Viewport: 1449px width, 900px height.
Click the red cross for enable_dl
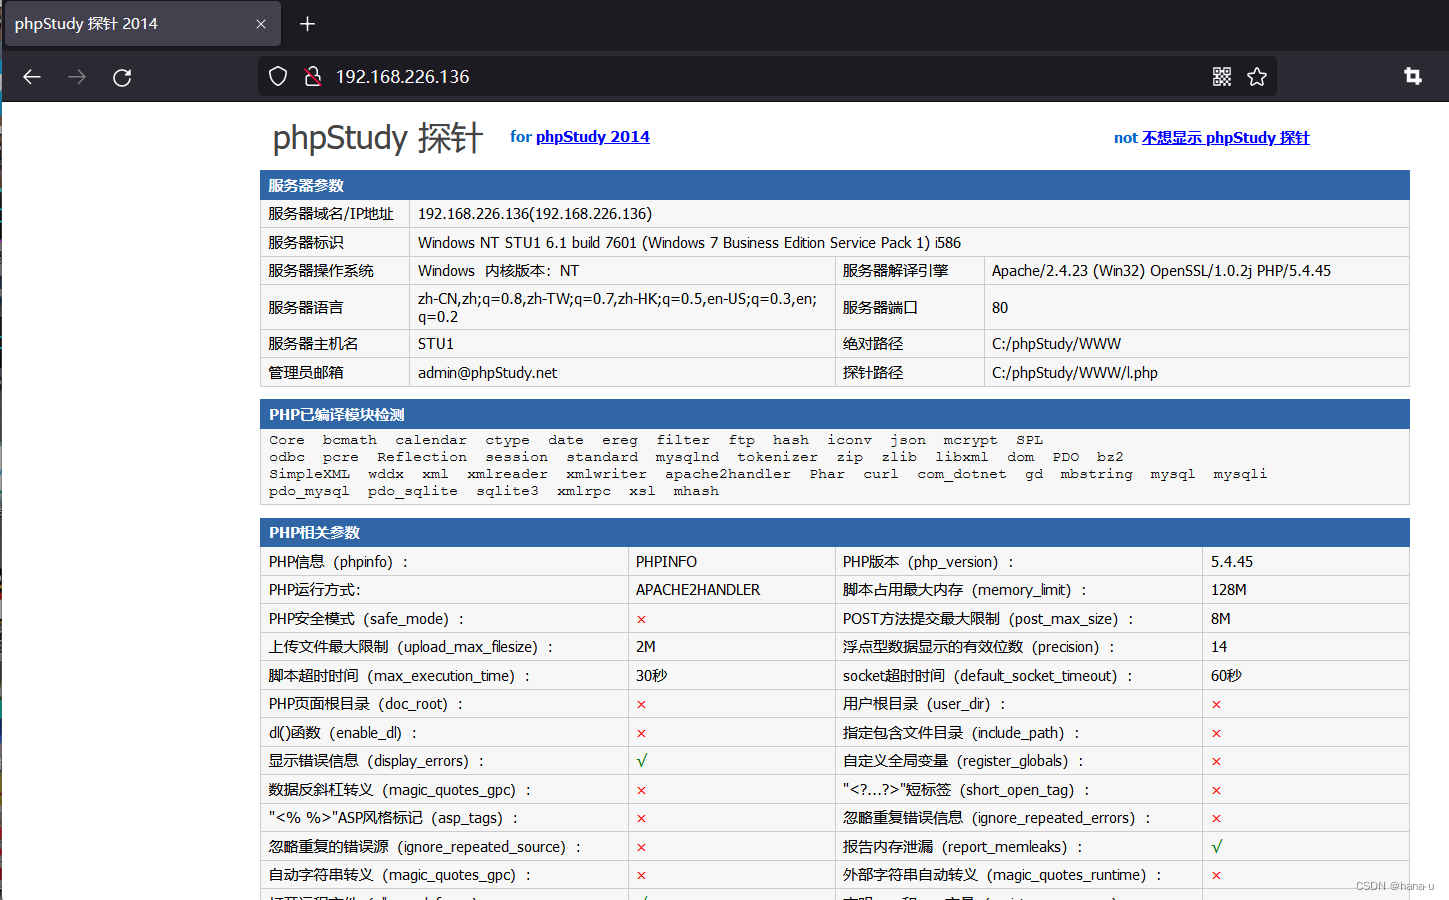[641, 734]
